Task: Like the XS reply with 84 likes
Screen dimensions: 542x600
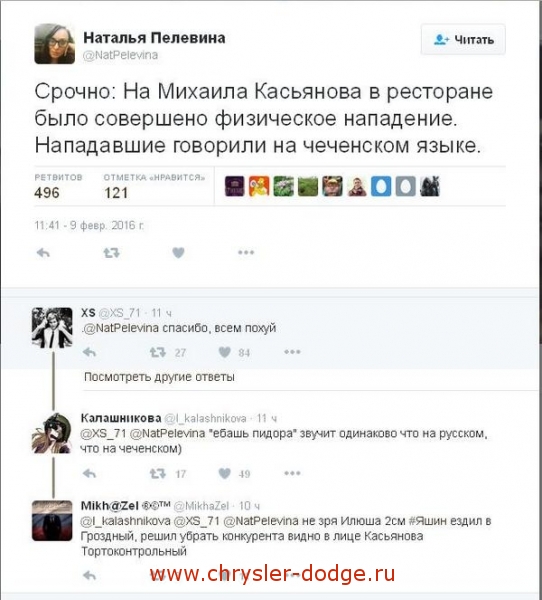Action: tap(225, 352)
